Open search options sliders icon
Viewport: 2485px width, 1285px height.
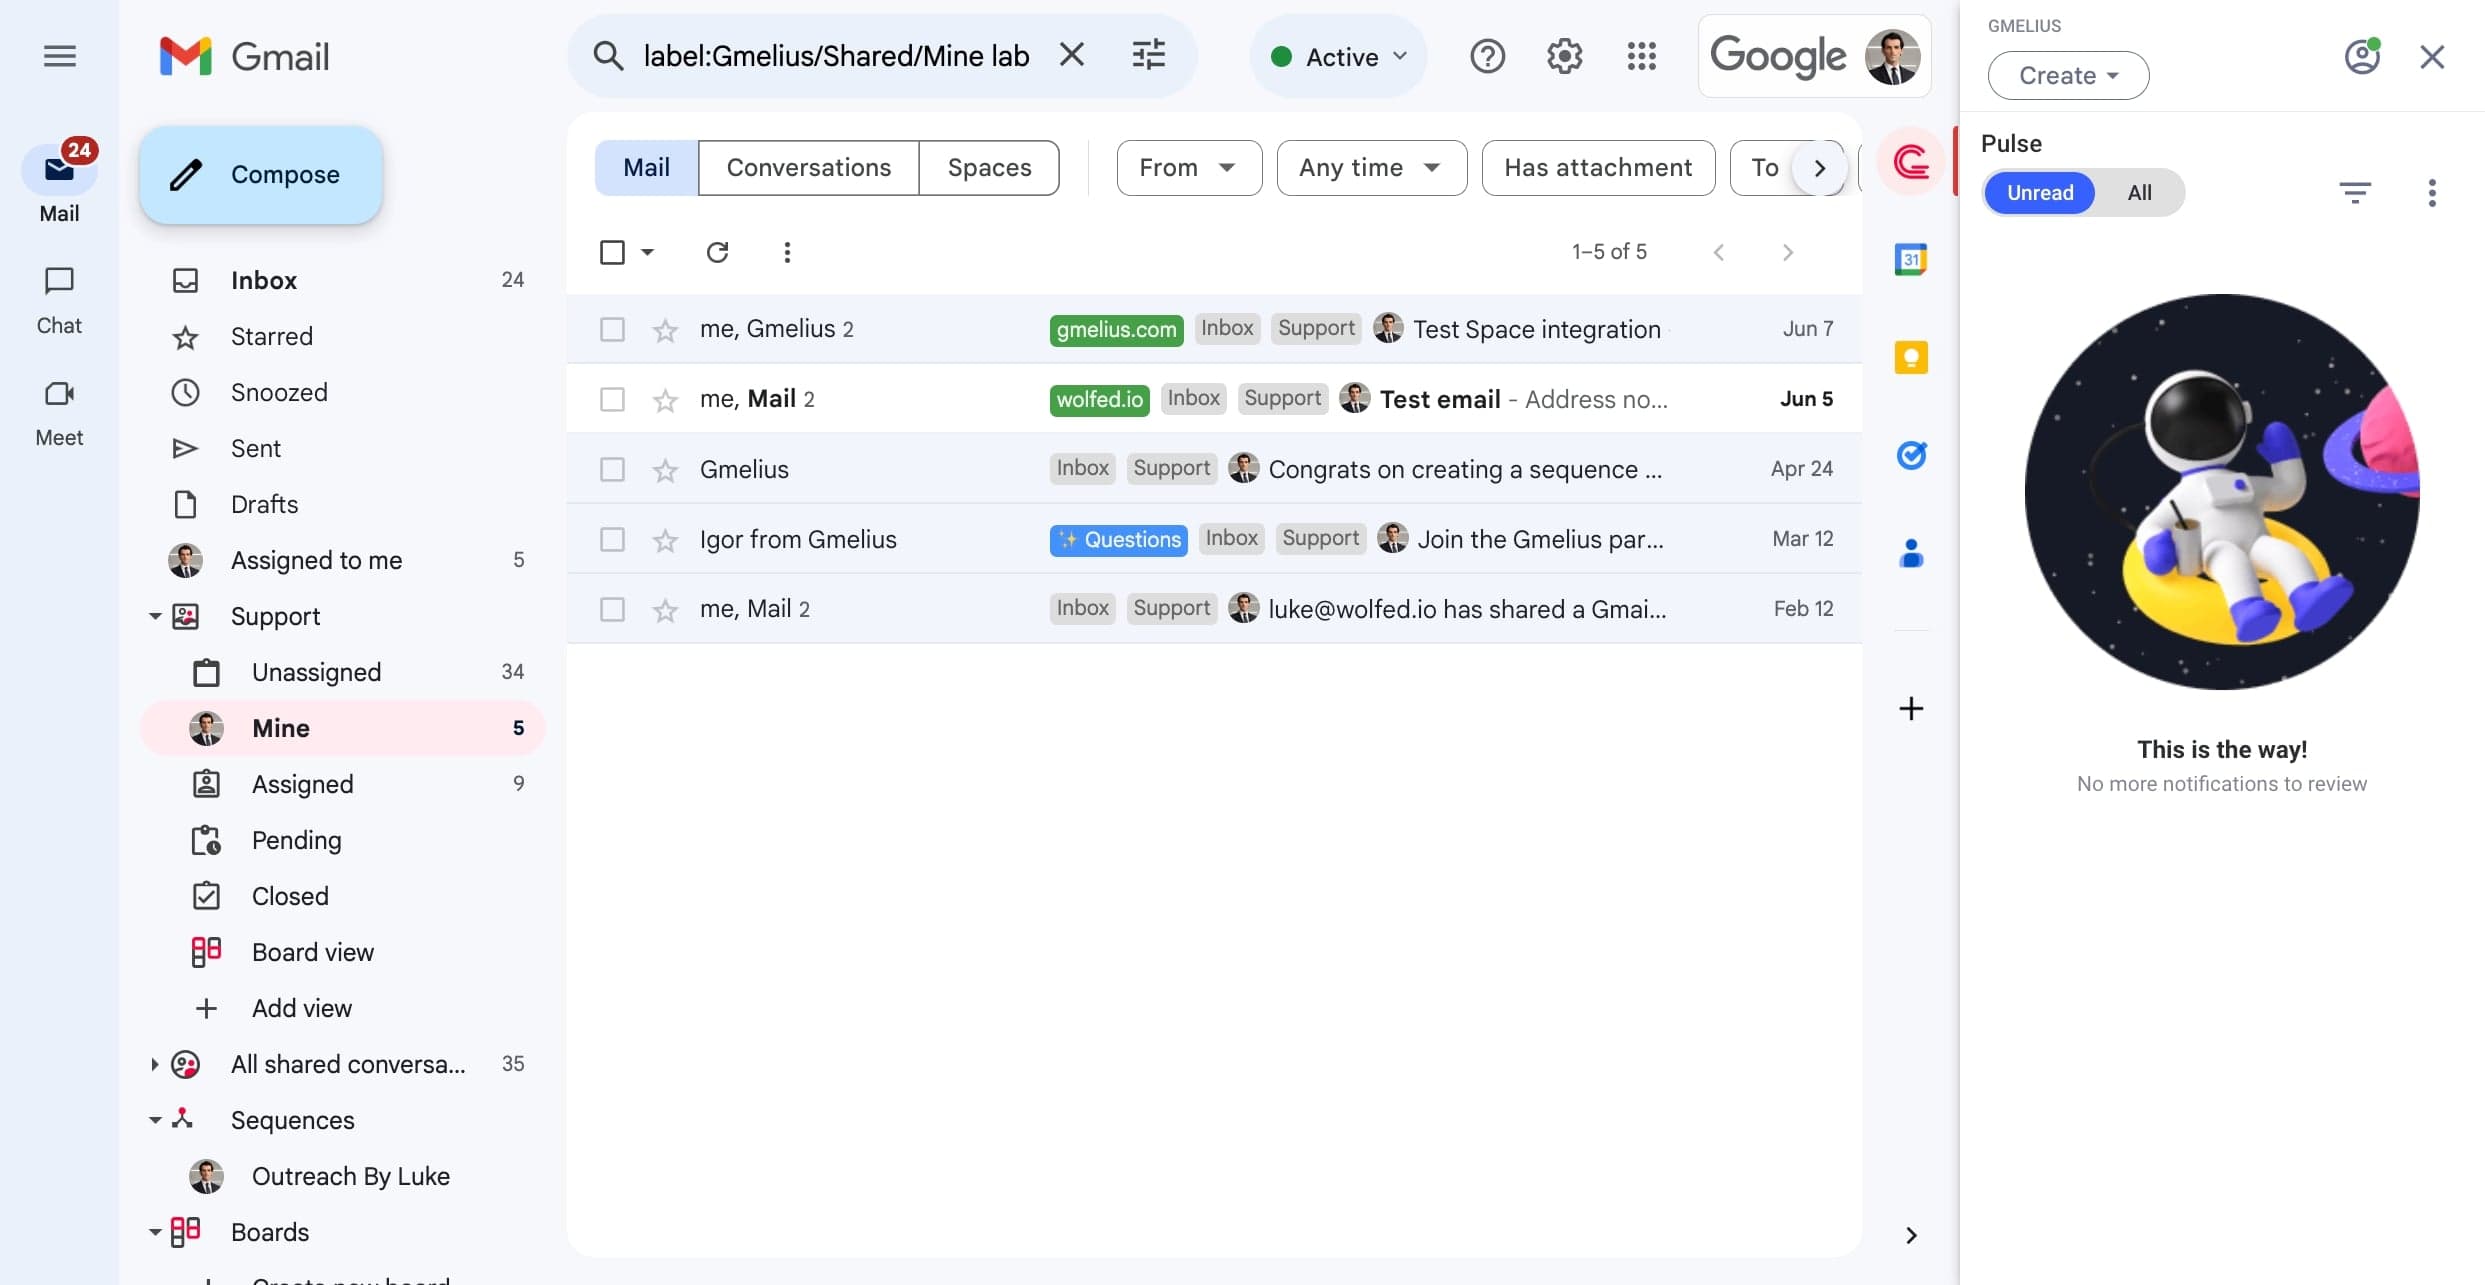tap(1148, 55)
